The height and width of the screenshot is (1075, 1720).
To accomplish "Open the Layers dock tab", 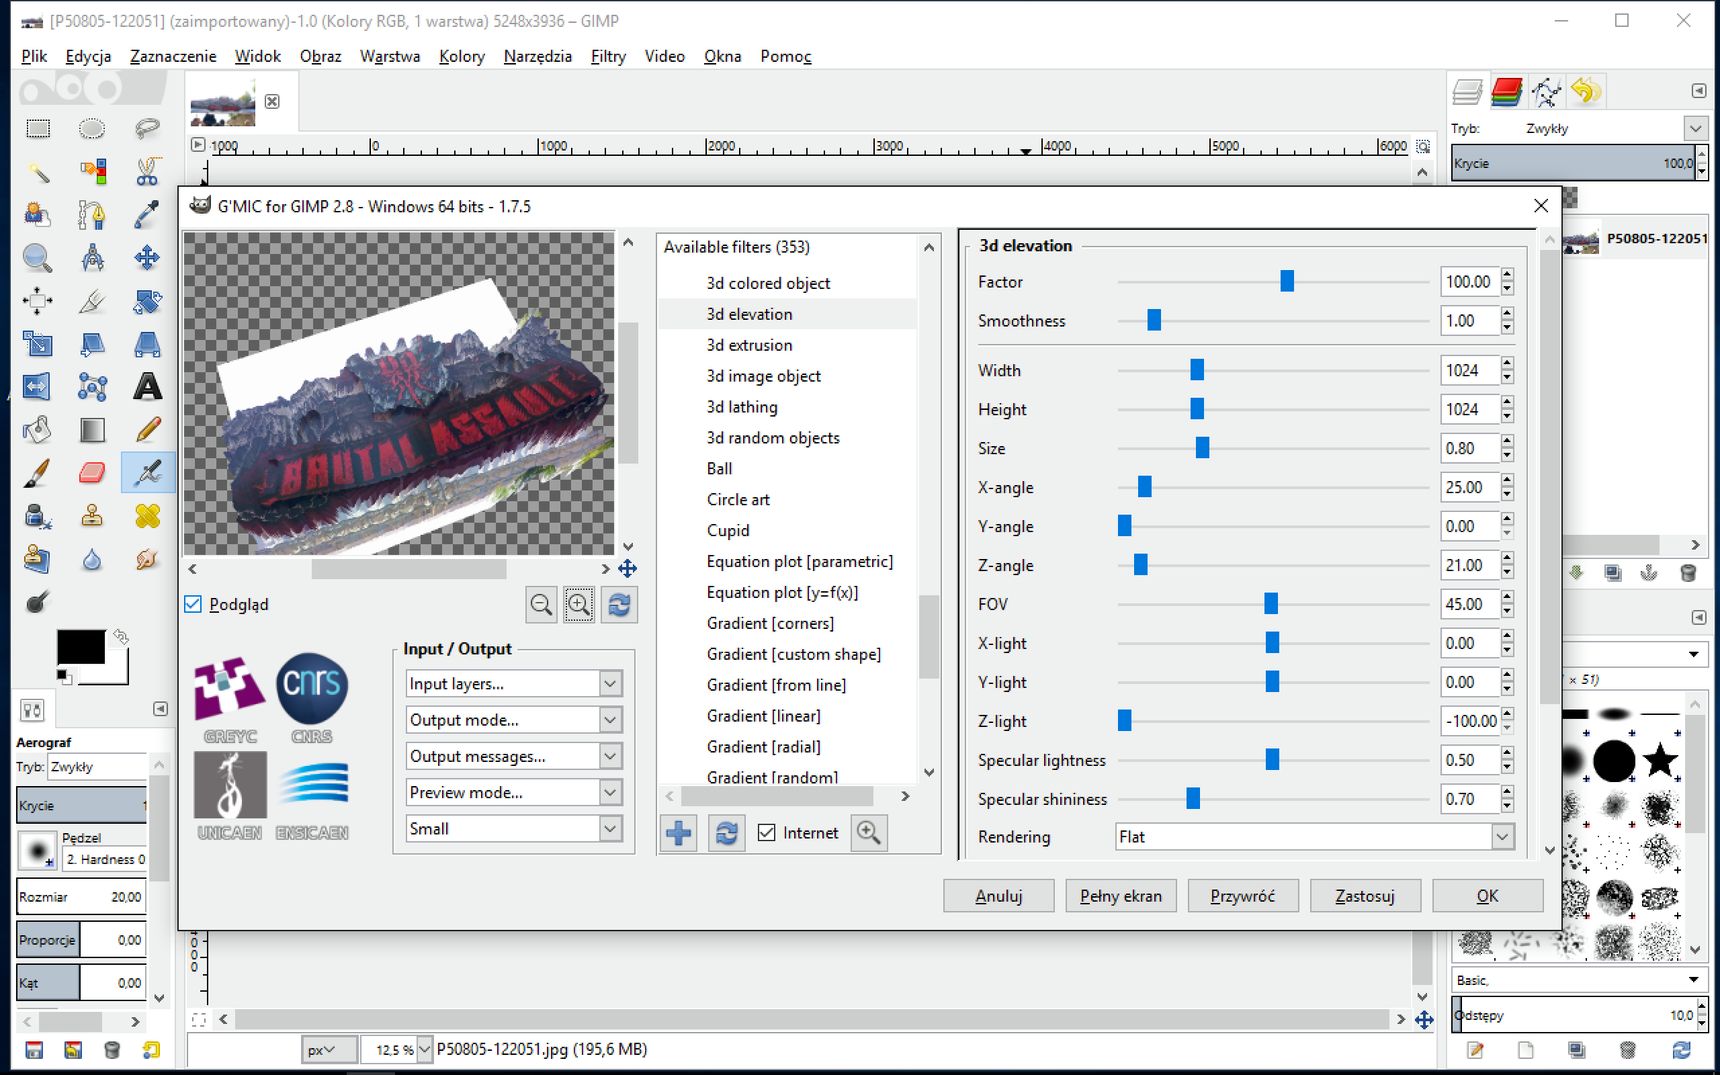I will (x=1467, y=92).
